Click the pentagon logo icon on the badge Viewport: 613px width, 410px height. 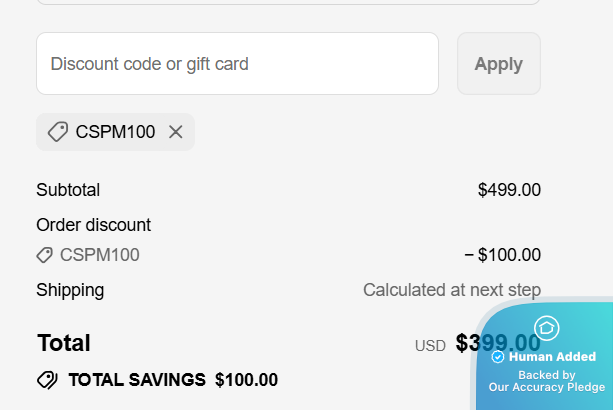(547, 328)
